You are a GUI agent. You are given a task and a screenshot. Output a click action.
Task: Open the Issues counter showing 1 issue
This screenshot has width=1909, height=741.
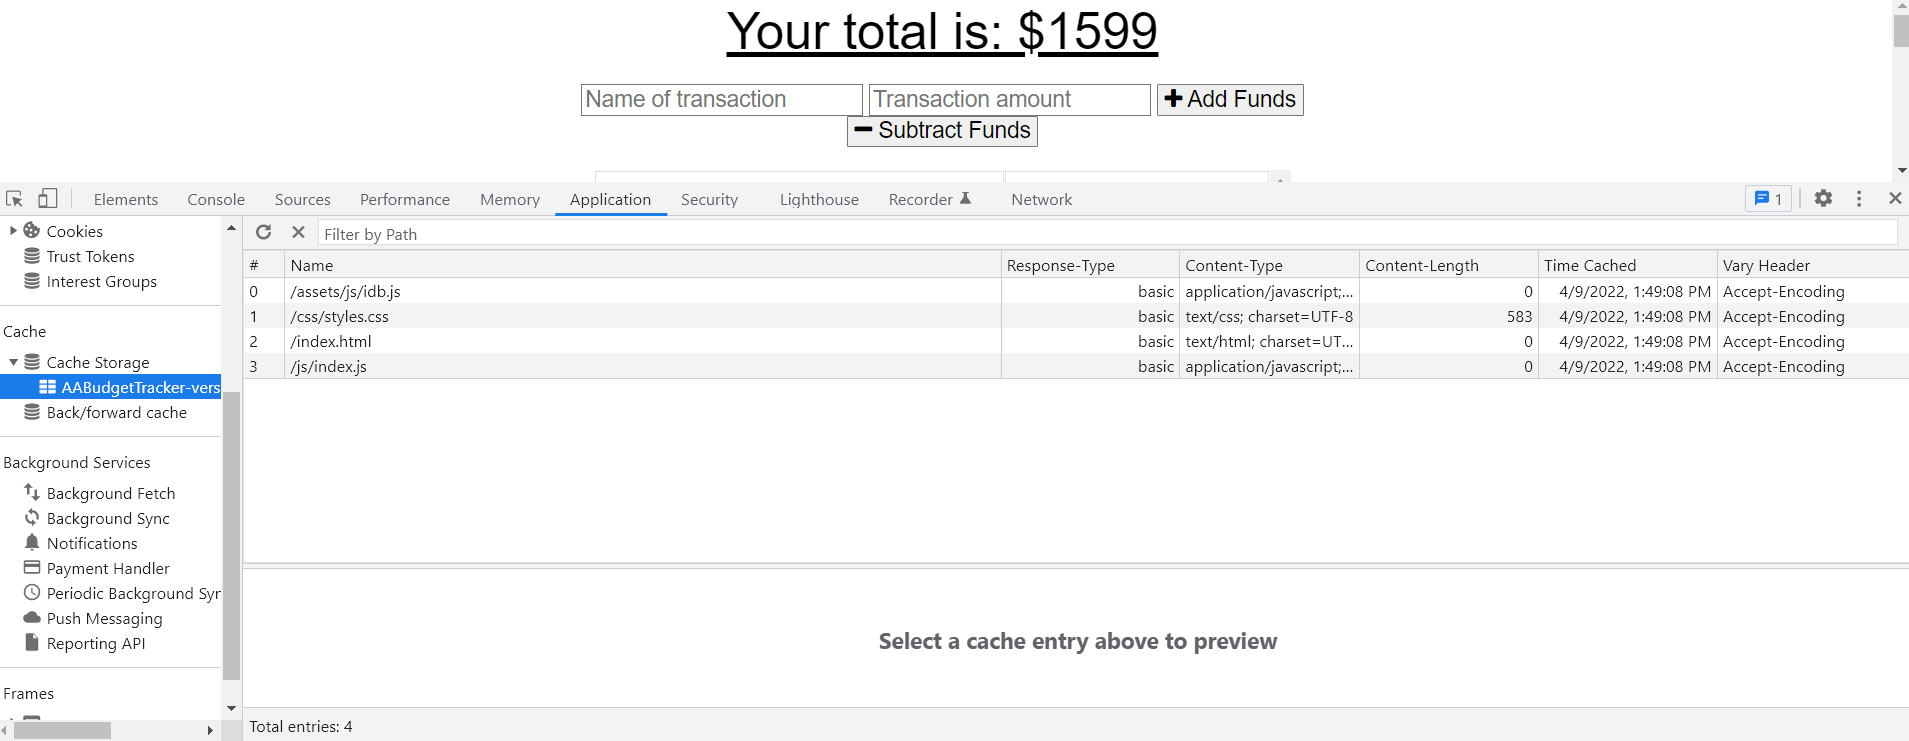[x=1768, y=198]
